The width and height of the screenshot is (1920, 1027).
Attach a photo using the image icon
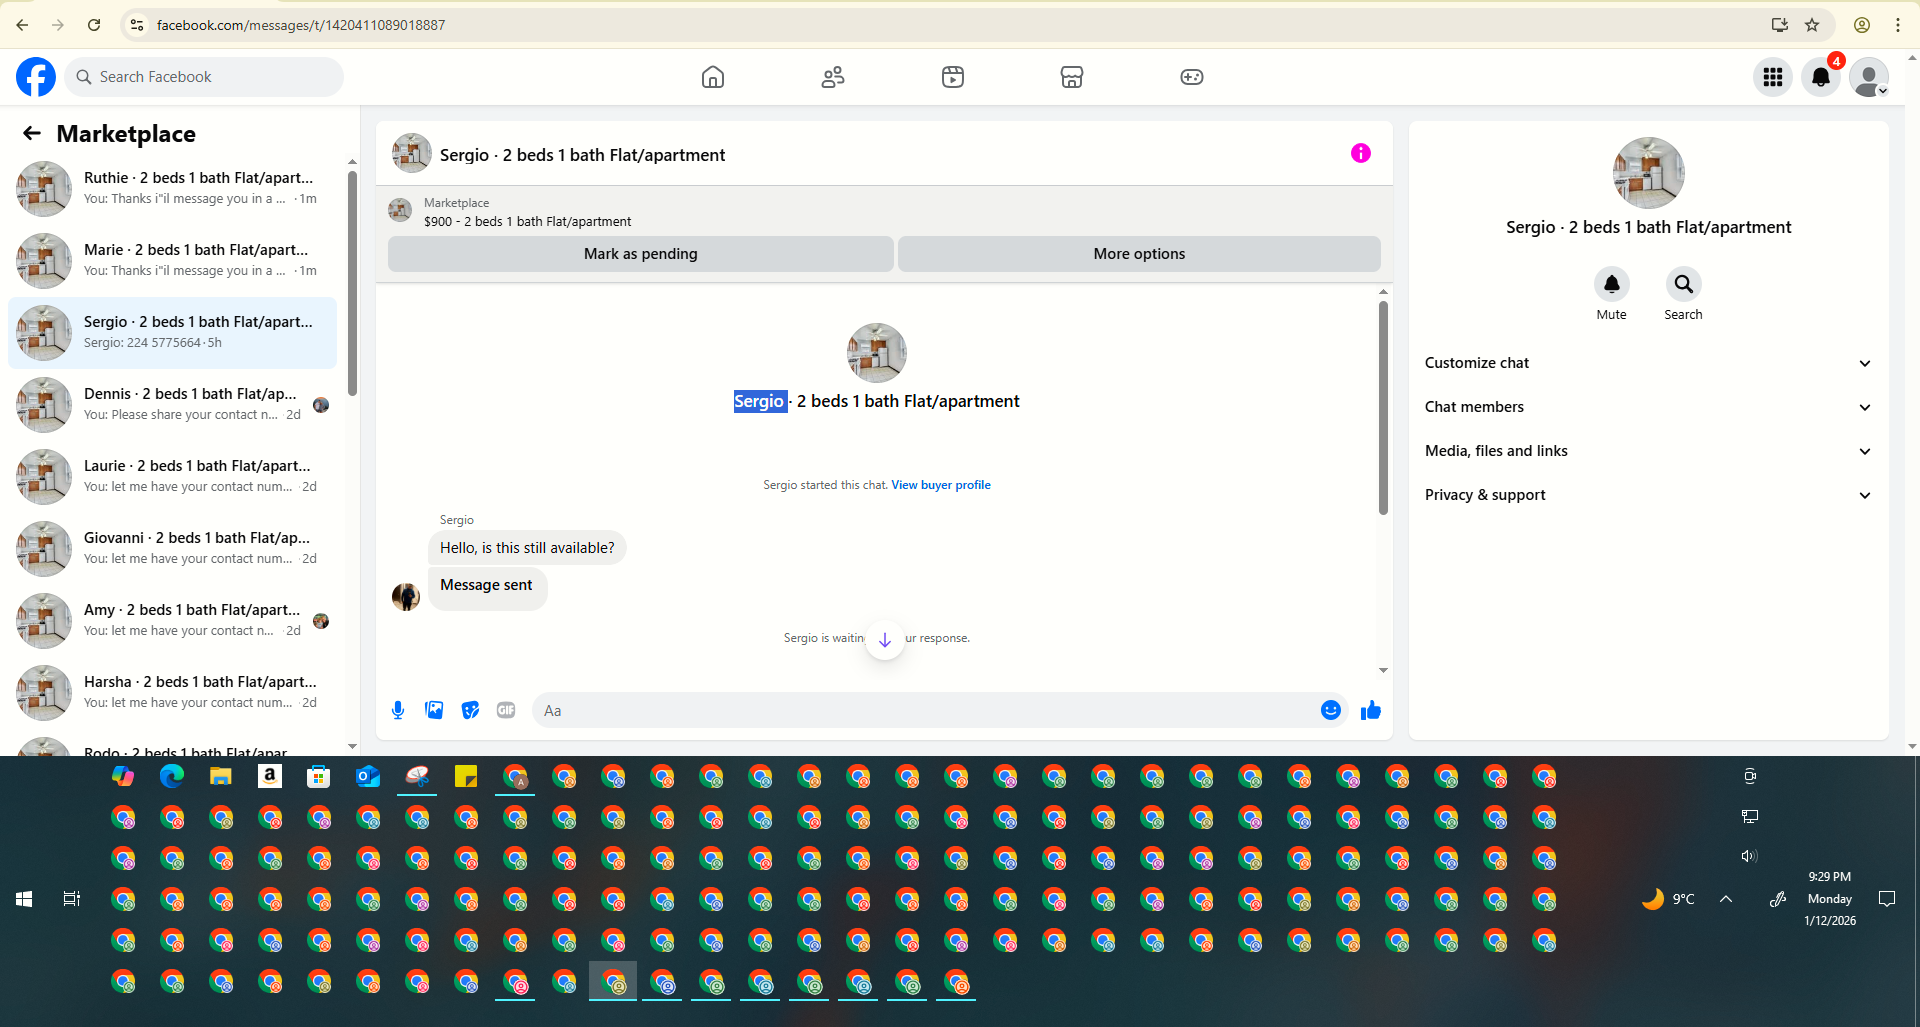coord(434,710)
